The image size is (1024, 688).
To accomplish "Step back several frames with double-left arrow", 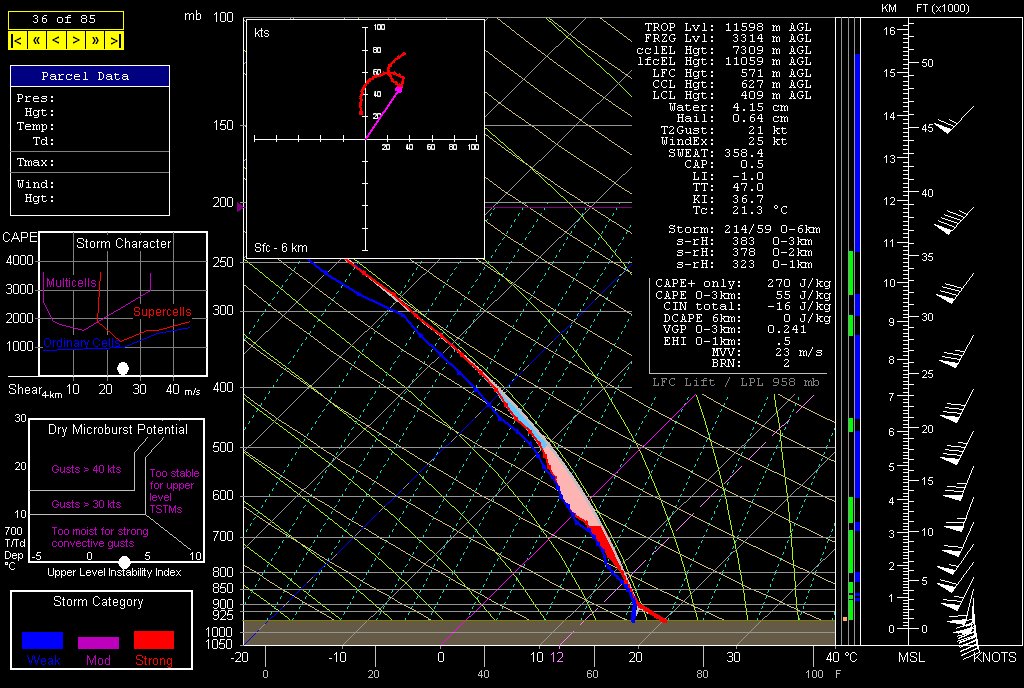I will (x=36, y=40).
